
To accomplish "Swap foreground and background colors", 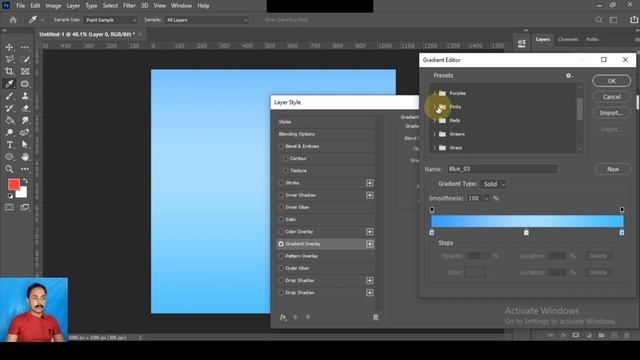I will click(x=25, y=180).
